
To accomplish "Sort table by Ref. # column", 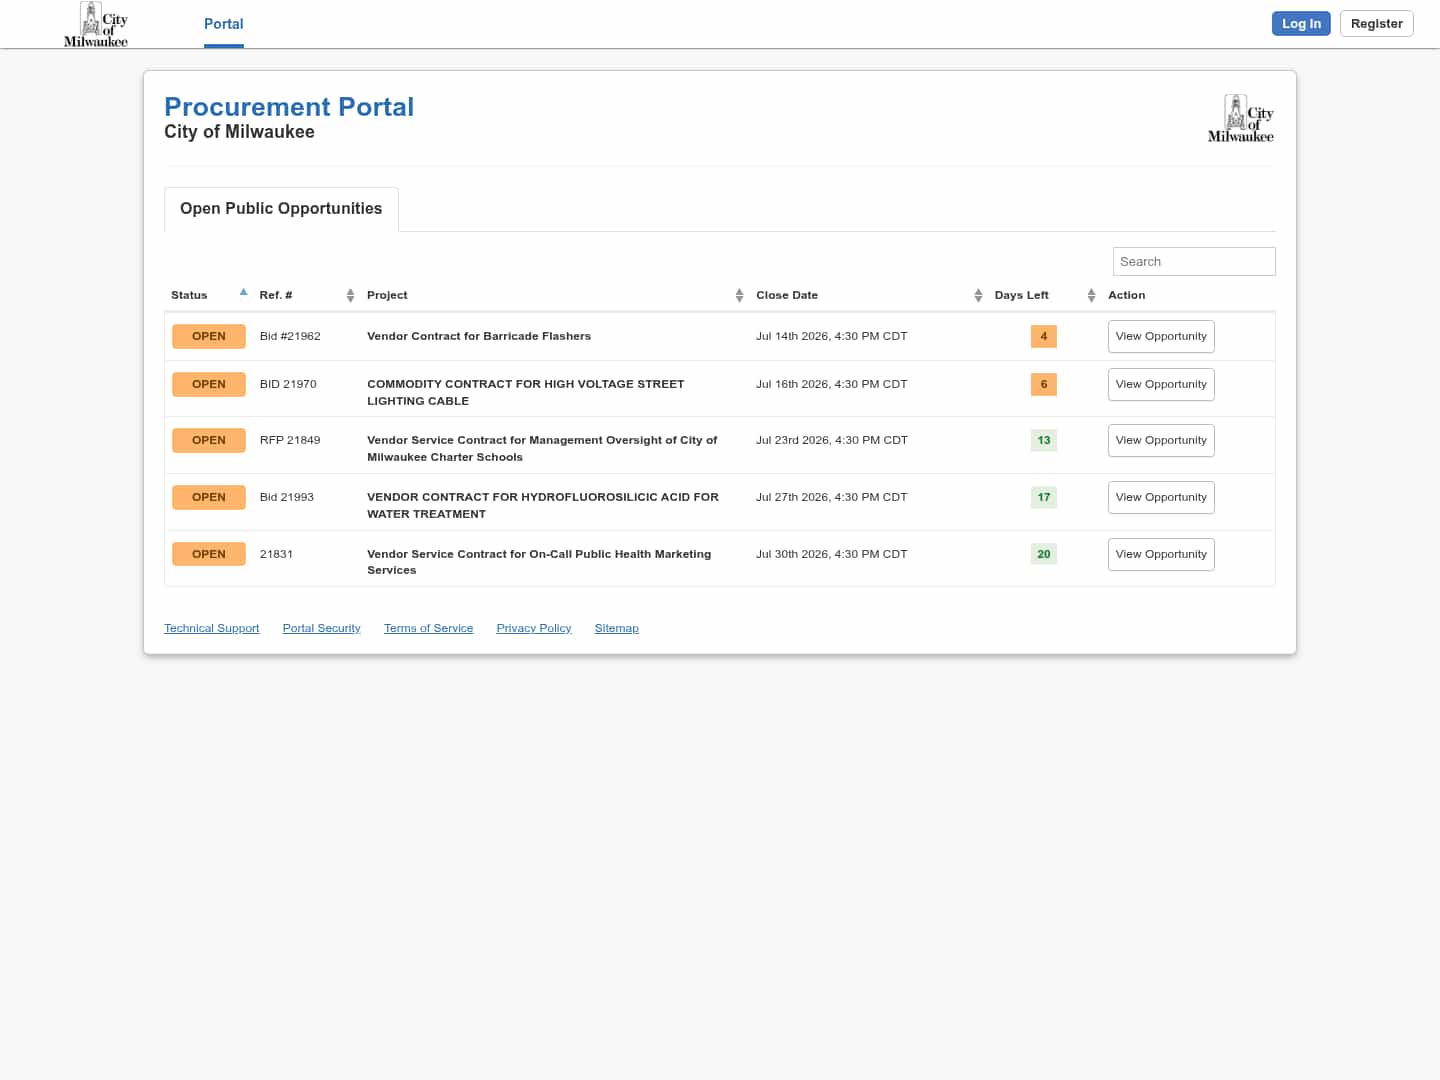I will coord(306,295).
